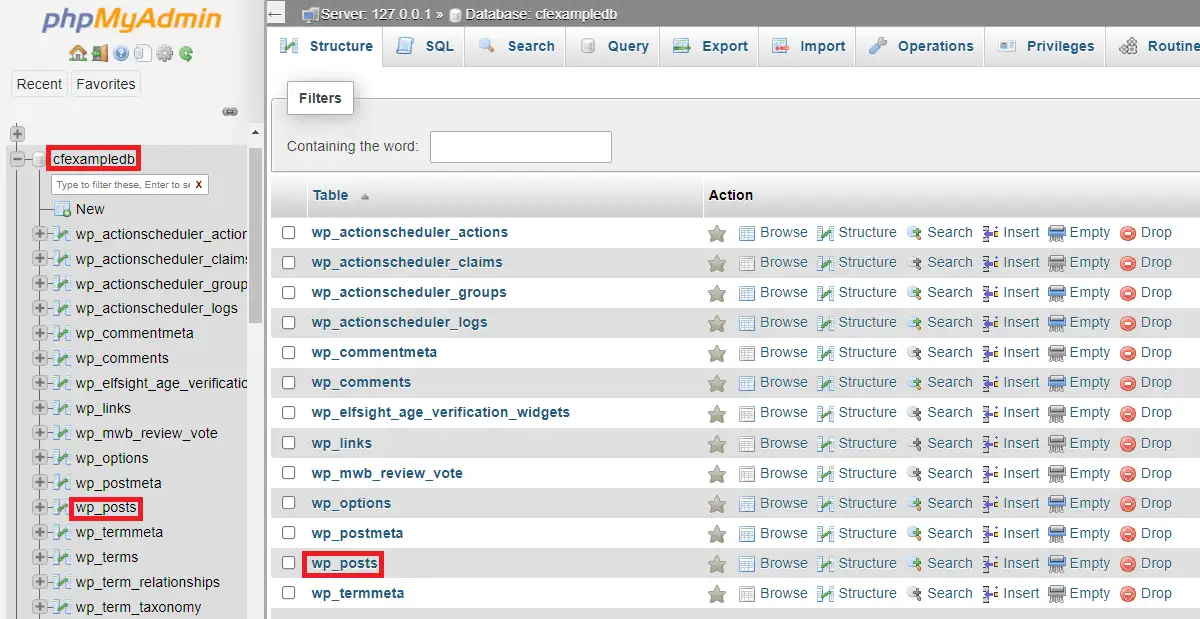Viewport: 1200px width, 619px height.
Task: Go to phpMyAdmin Home via house icon
Action: (x=77, y=54)
